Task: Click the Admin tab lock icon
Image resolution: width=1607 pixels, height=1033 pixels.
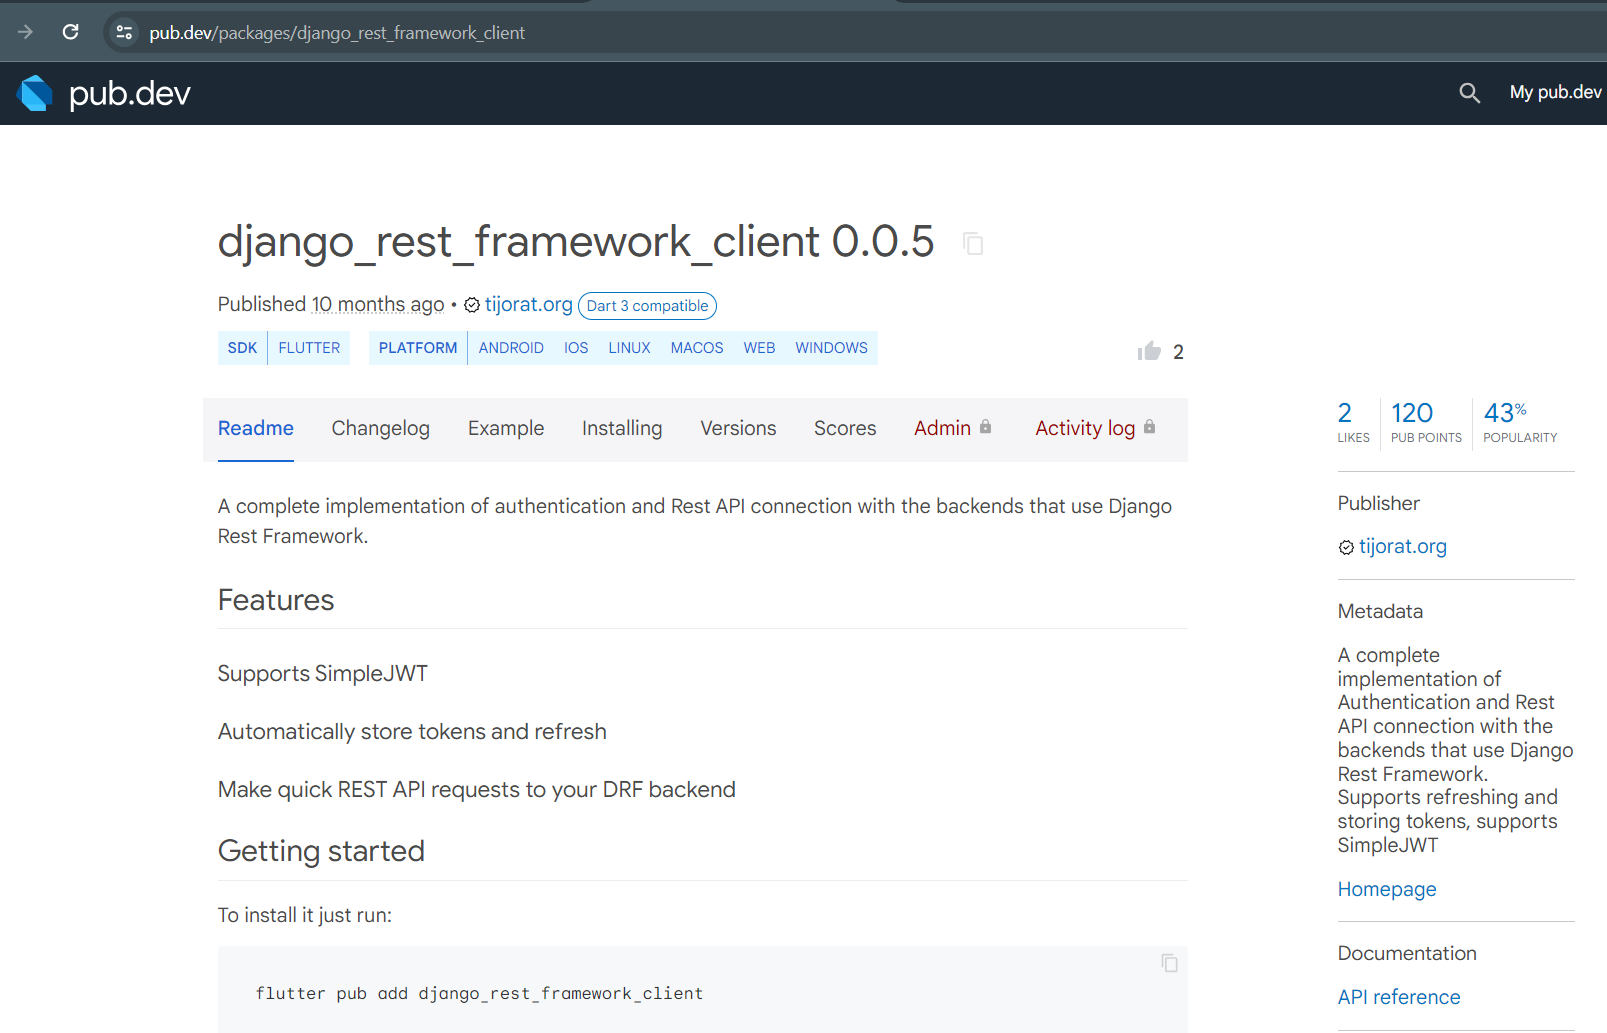Action: click(x=985, y=427)
